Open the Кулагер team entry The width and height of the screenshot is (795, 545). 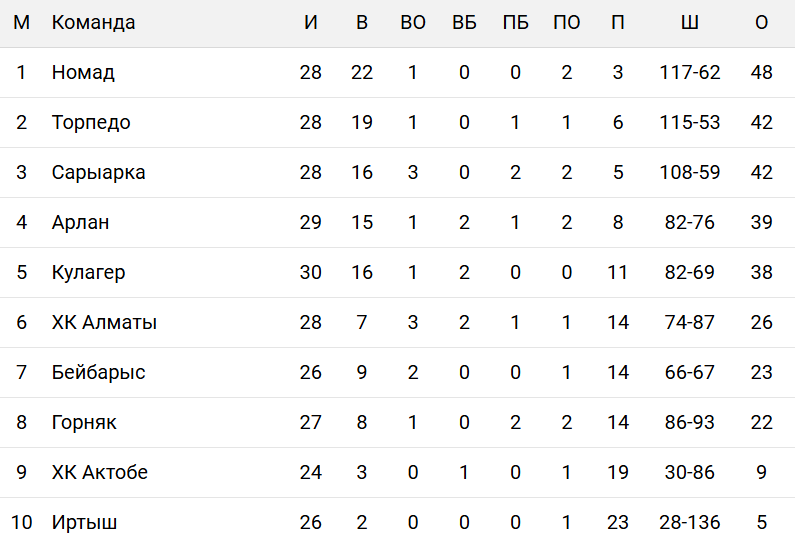click(88, 273)
